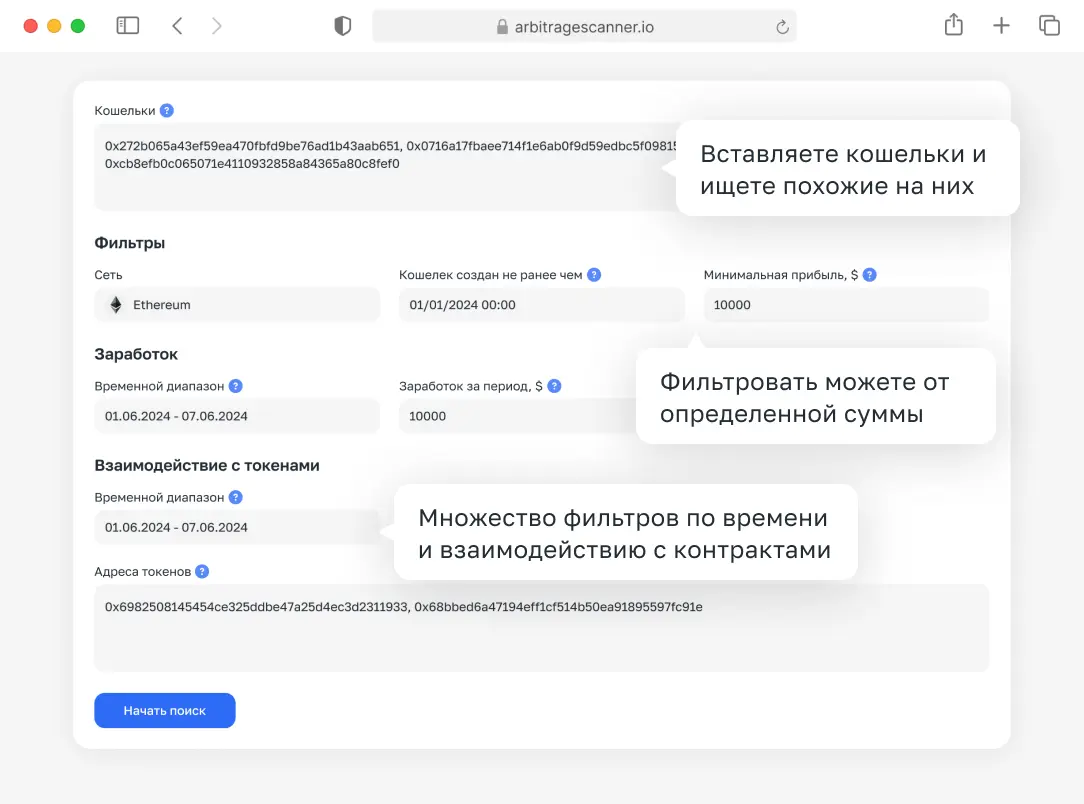The image size is (1084, 804).
Task: Click help icon beside Заработок за период
Action: [x=554, y=385]
